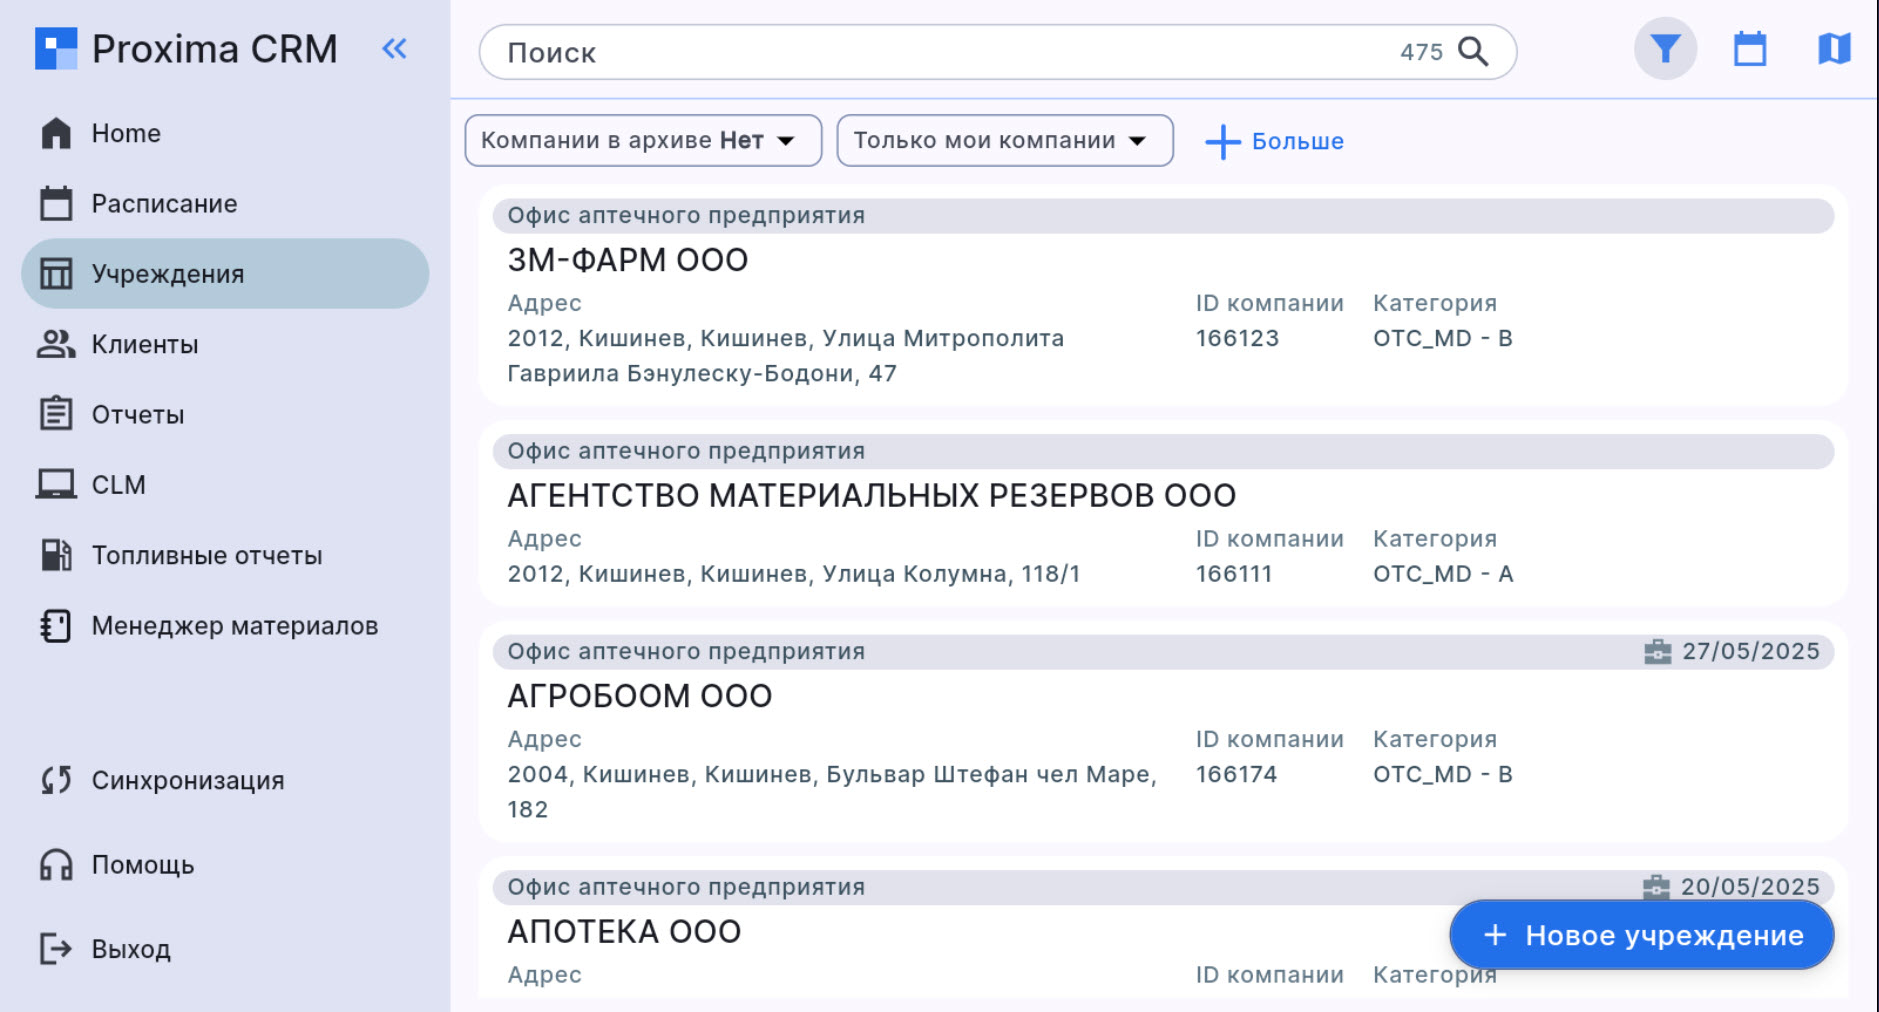Open the calendar icon near the filters
The image size is (1879, 1012).
pos(1749,48)
